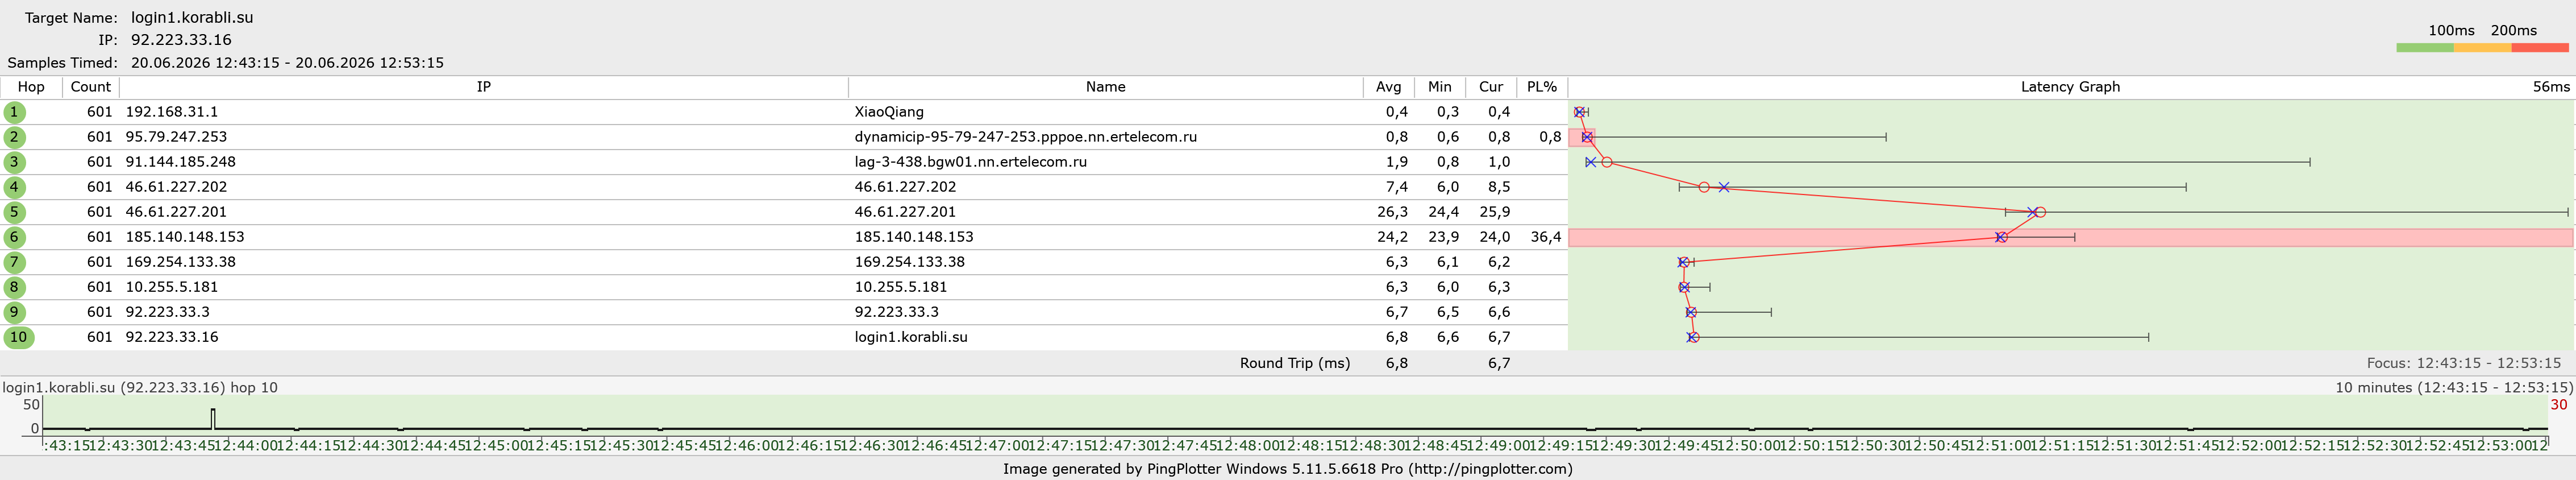
Task: Select hop 8 green number badge
Action: [14, 287]
